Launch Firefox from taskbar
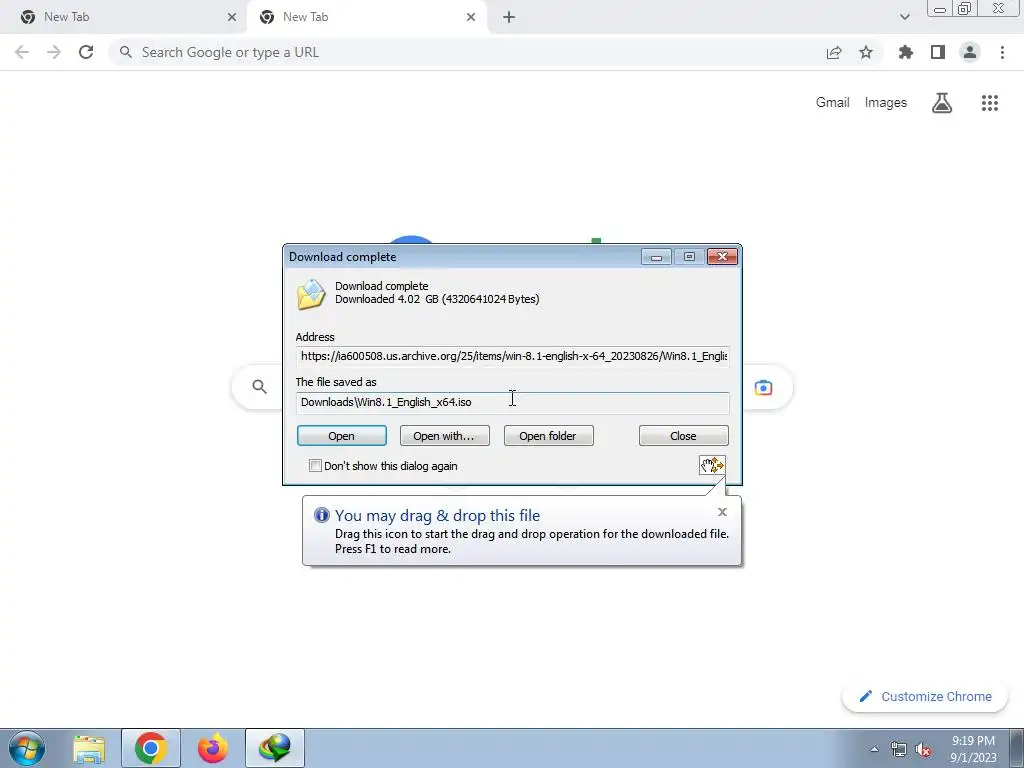This screenshot has height=768, width=1024. coord(213,748)
